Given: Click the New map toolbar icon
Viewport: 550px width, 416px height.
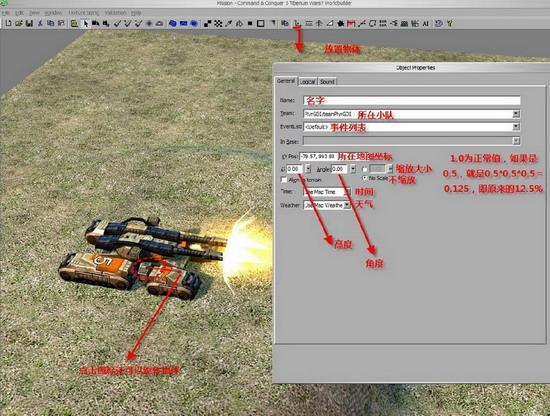Looking at the screenshot, I should [x=8, y=24].
